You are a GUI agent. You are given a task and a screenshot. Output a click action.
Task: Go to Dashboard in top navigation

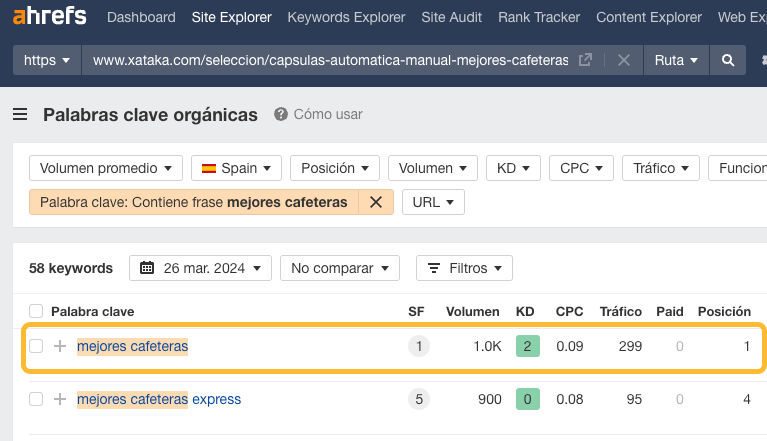pyautogui.click(x=141, y=17)
